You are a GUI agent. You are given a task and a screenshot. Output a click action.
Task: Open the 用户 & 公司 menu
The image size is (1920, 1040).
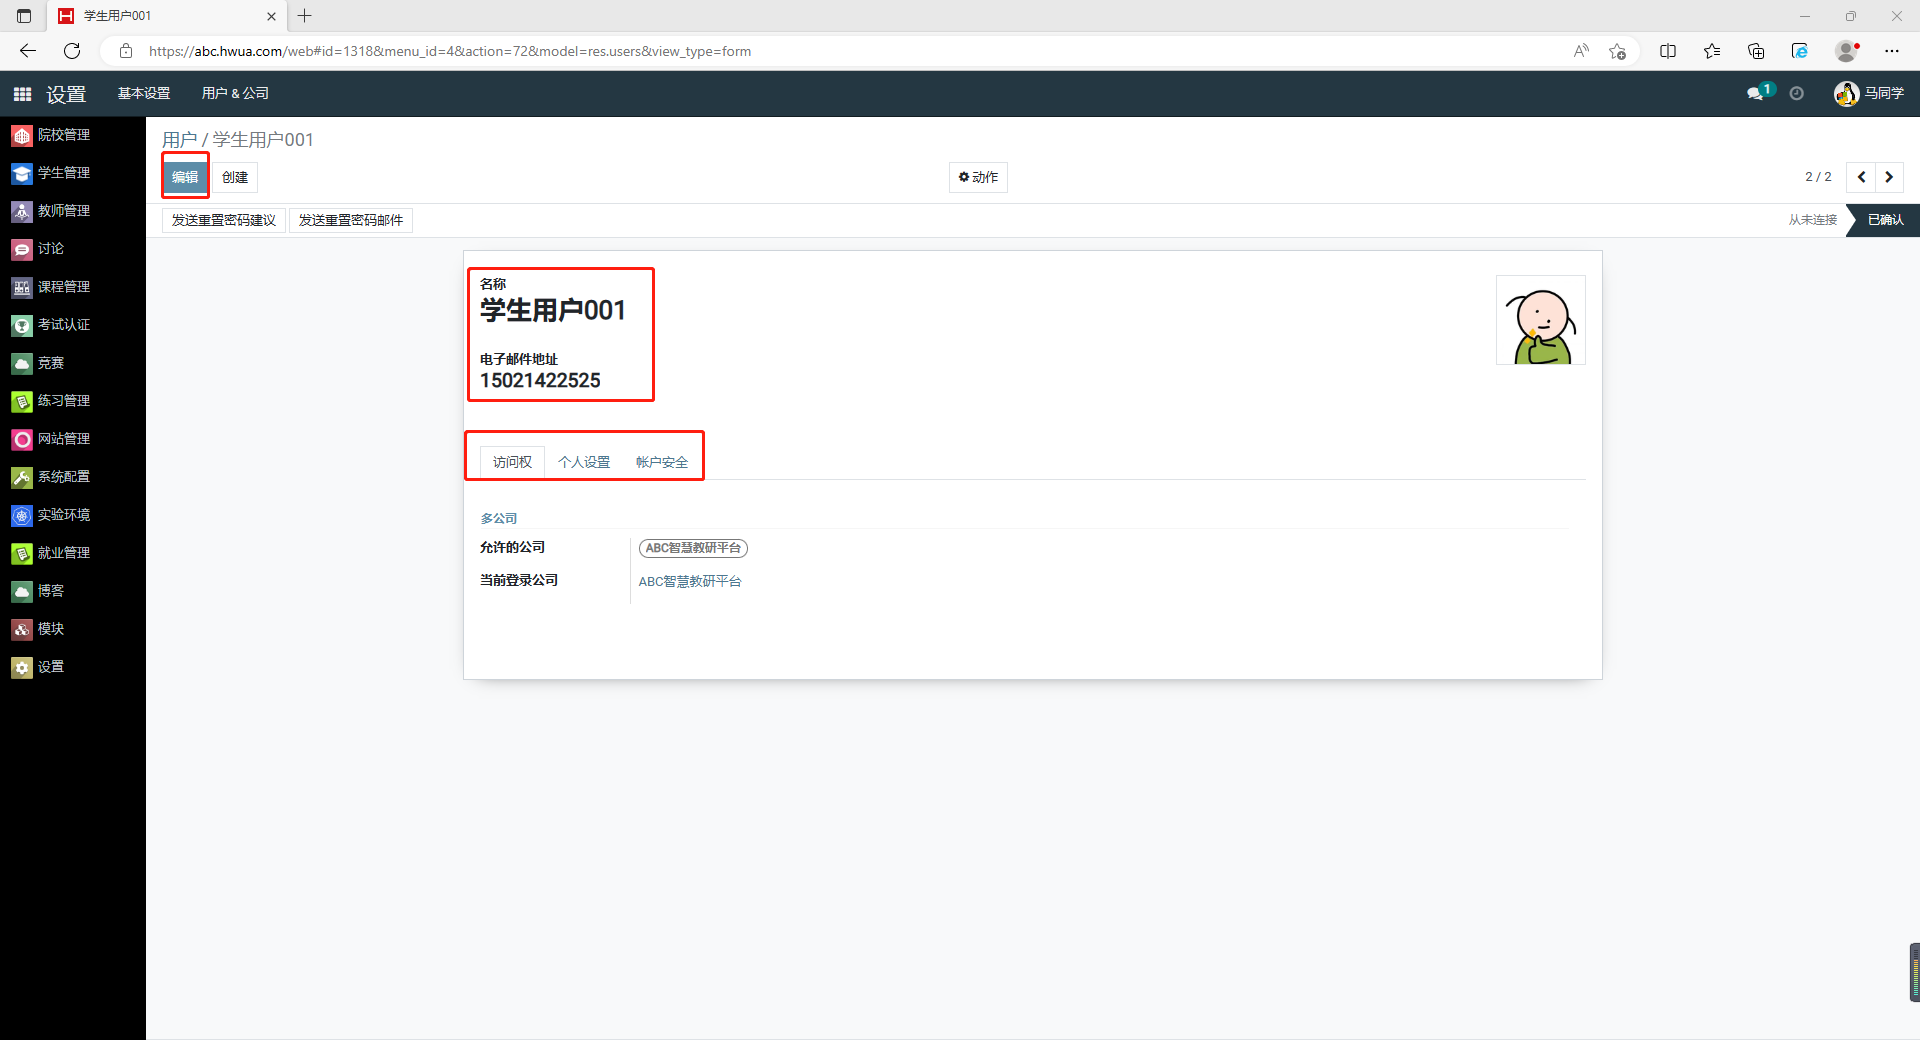(x=235, y=93)
